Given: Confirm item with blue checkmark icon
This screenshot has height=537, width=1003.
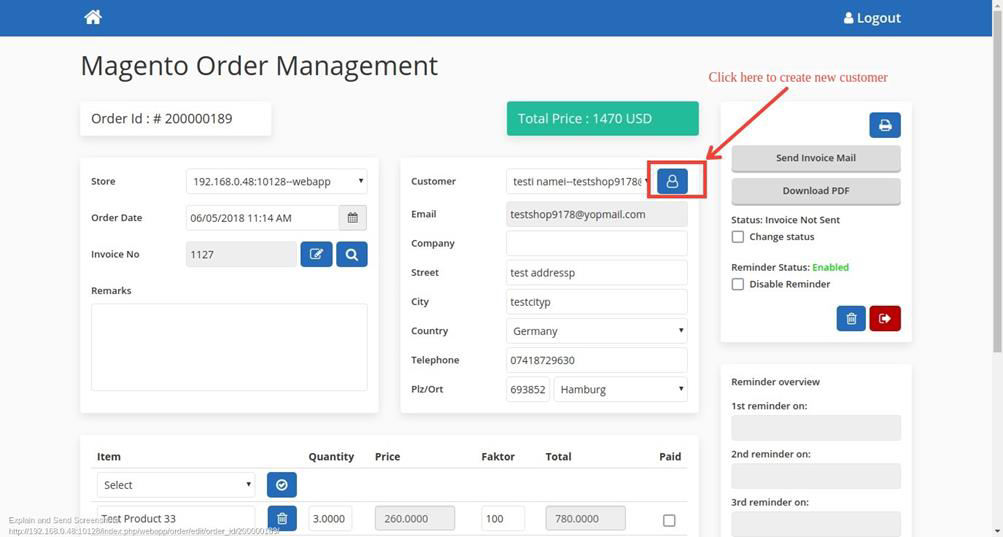Looking at the screenshot, I should point(282,485).
